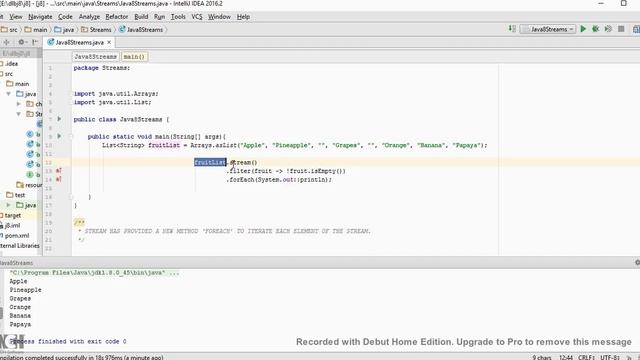Select External Libraries in project tree
640x360 pixels.
click(x=20, y=246)
